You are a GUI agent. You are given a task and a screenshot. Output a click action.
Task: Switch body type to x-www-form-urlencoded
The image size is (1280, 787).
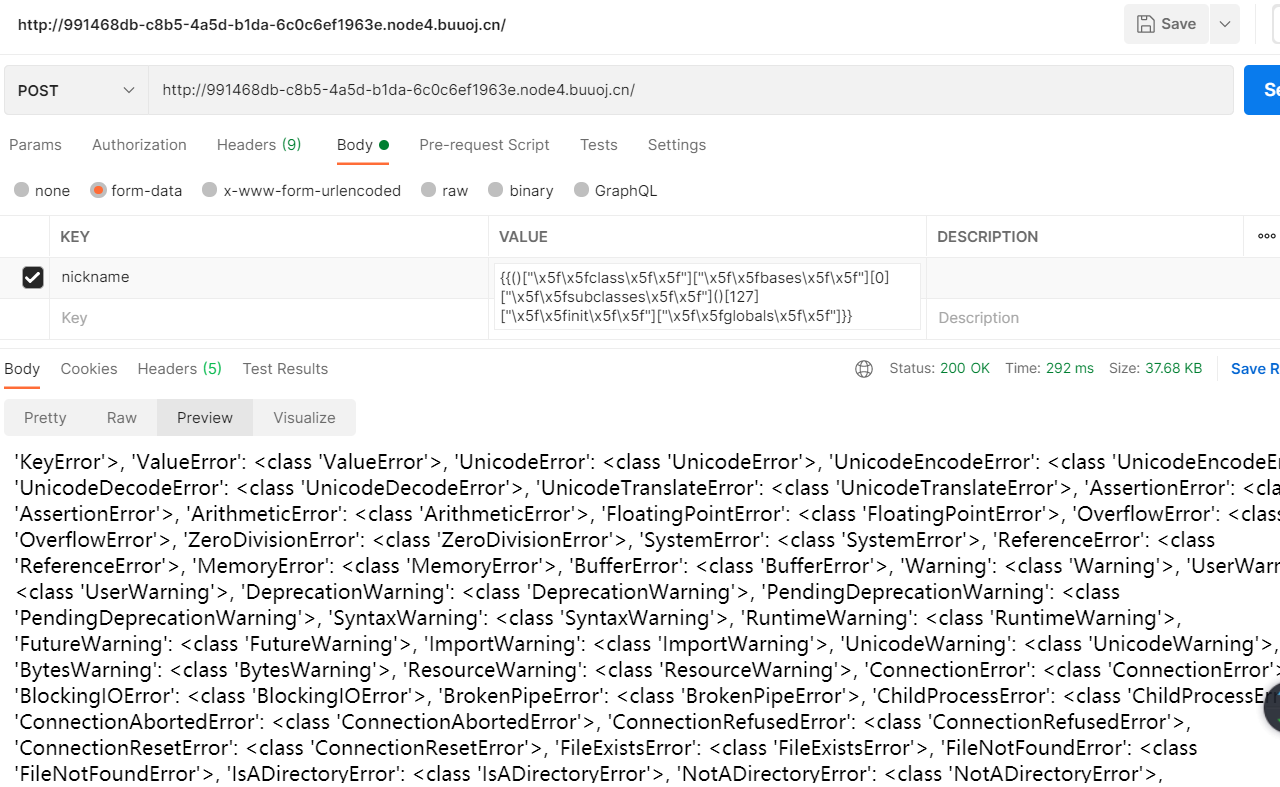pyautogui.click(x=301, y=190)
